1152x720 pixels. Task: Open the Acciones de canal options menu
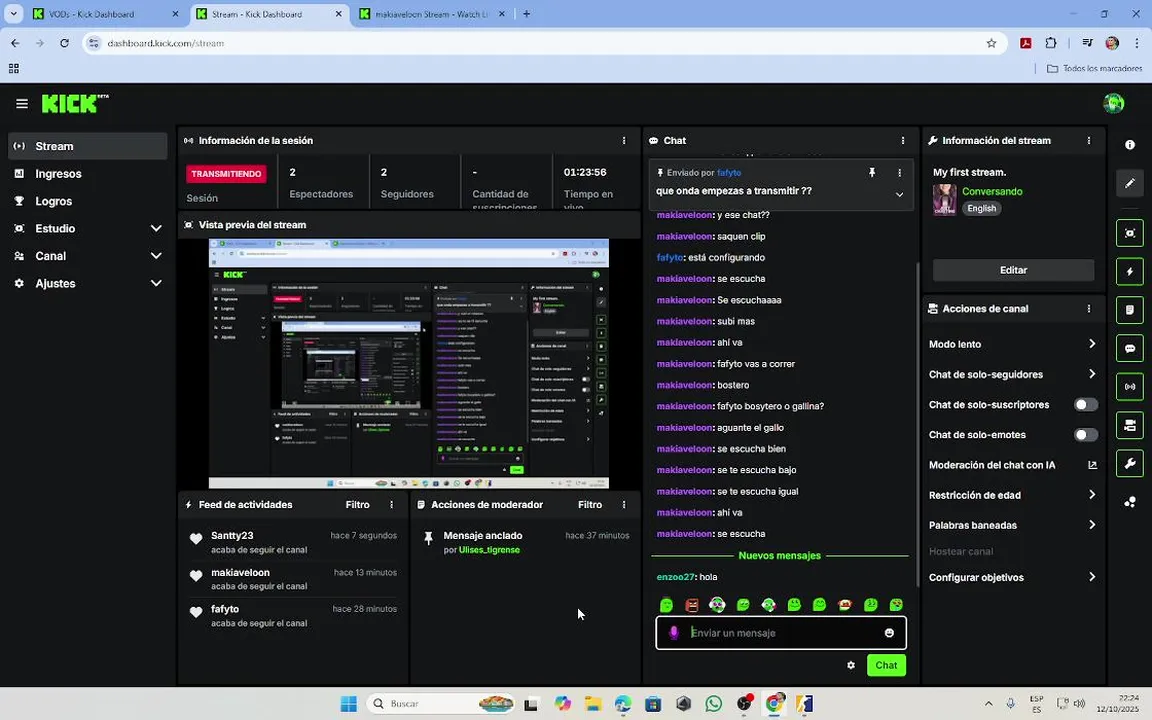pos(1089,309)
